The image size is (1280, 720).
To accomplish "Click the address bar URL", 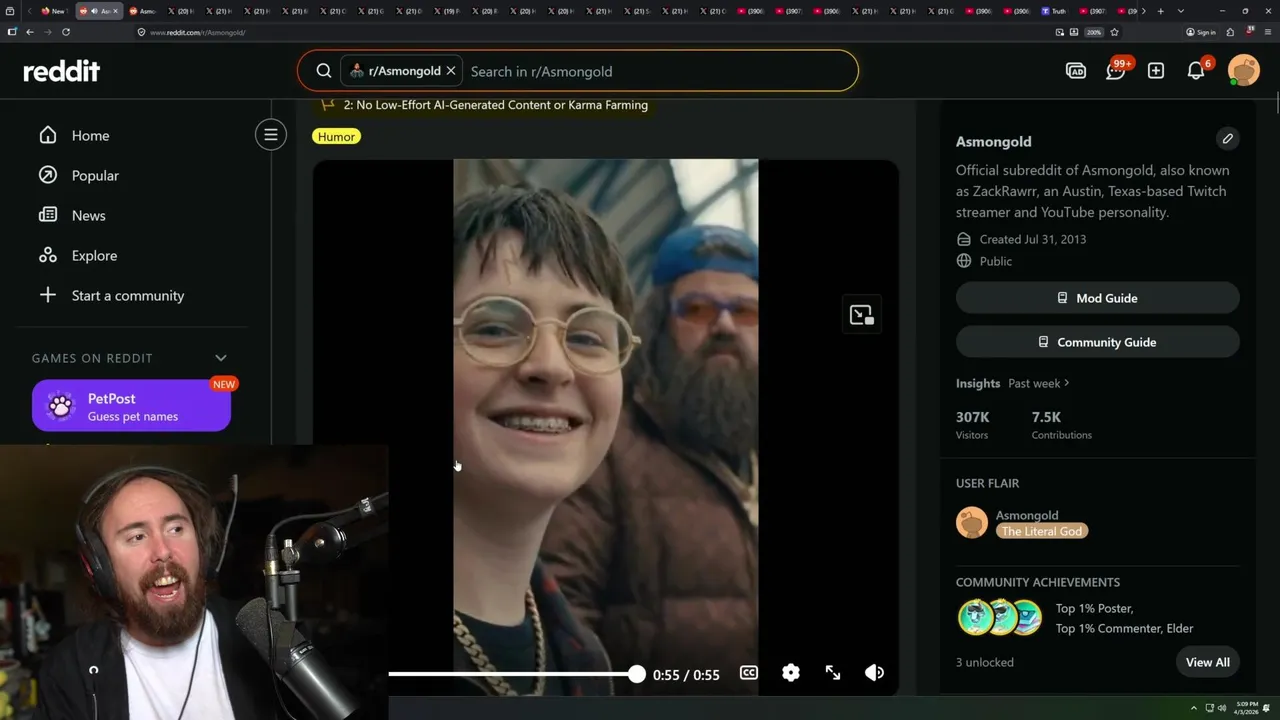I will pos(197,32).
